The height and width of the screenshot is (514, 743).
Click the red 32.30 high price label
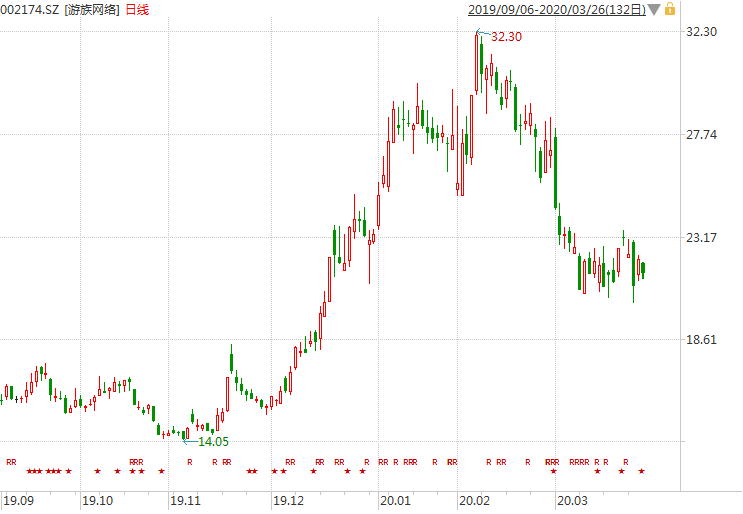click(506, 37)
